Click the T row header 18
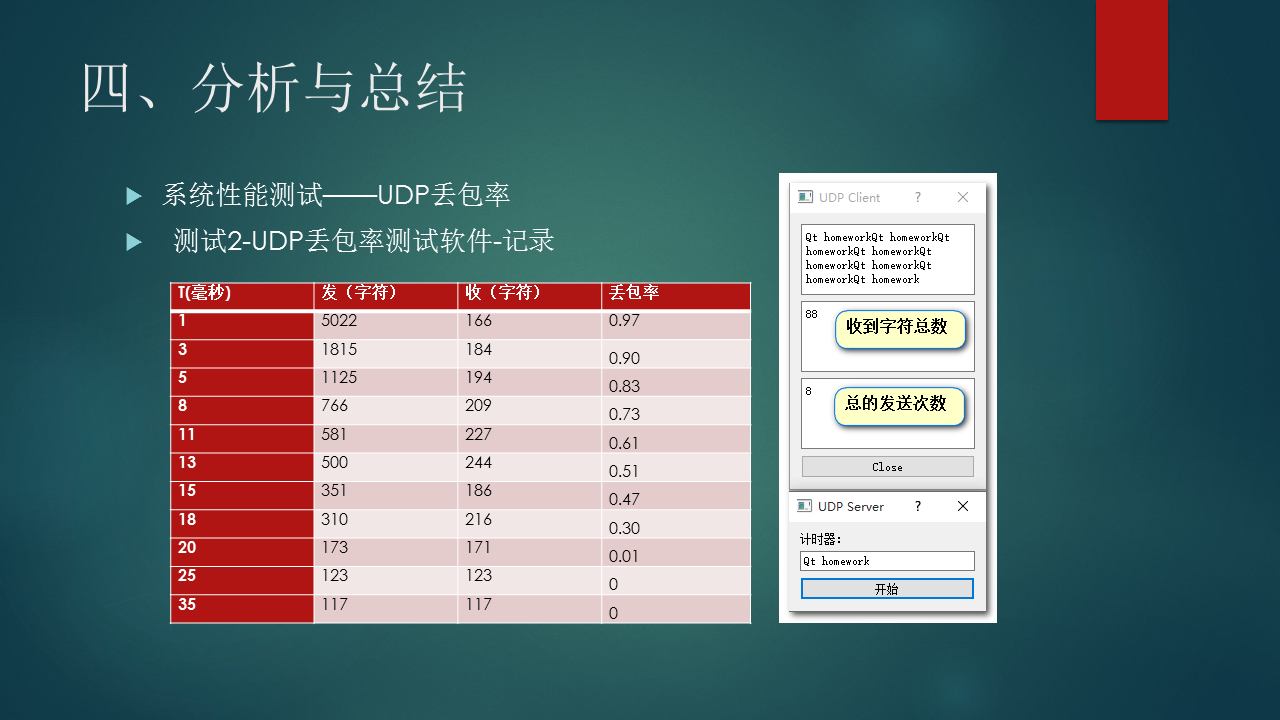 pyautogui.click(x=242, y=524)
